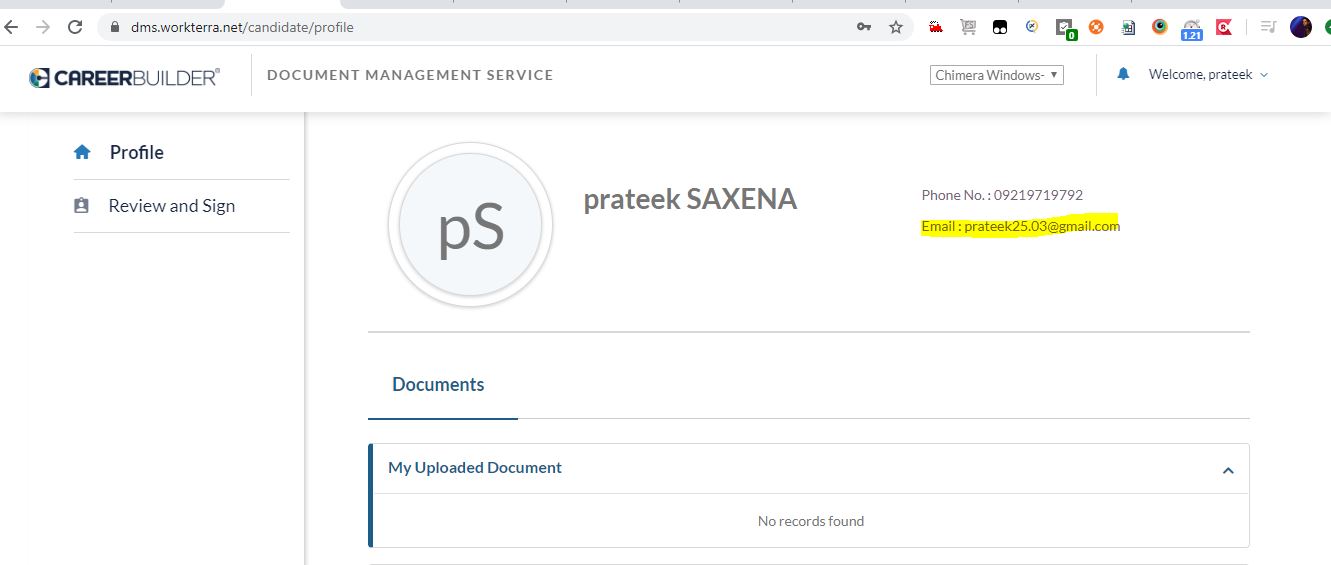Image resolution: width=1331 pixels, height=565 pixels.
Task: Expand the Welcome, prateek user menu
Action: coord(1208,75)
